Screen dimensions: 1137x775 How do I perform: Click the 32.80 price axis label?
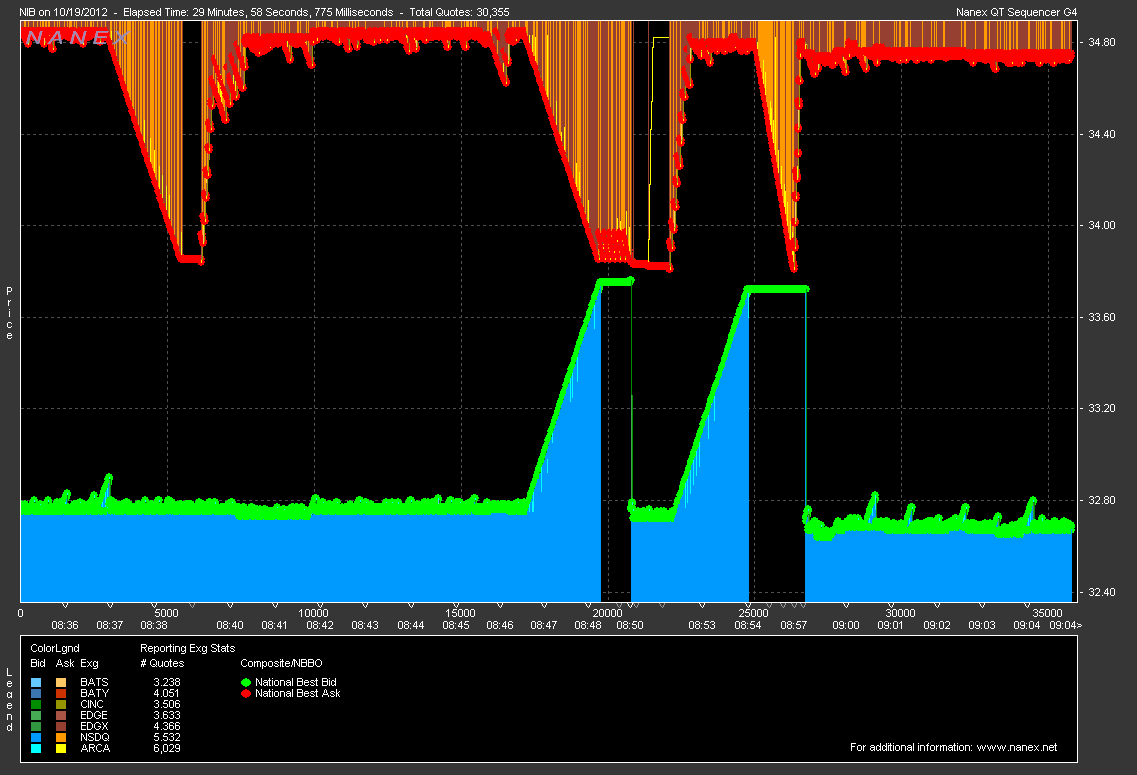[1102, 500]
